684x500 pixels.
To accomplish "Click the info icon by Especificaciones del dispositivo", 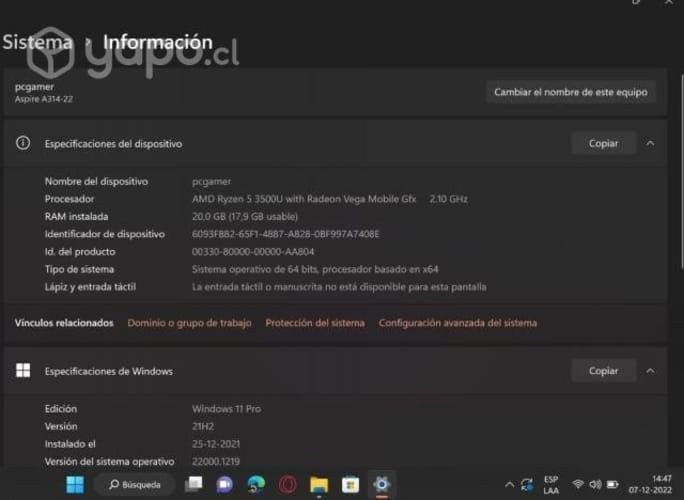I will point(23,143).
